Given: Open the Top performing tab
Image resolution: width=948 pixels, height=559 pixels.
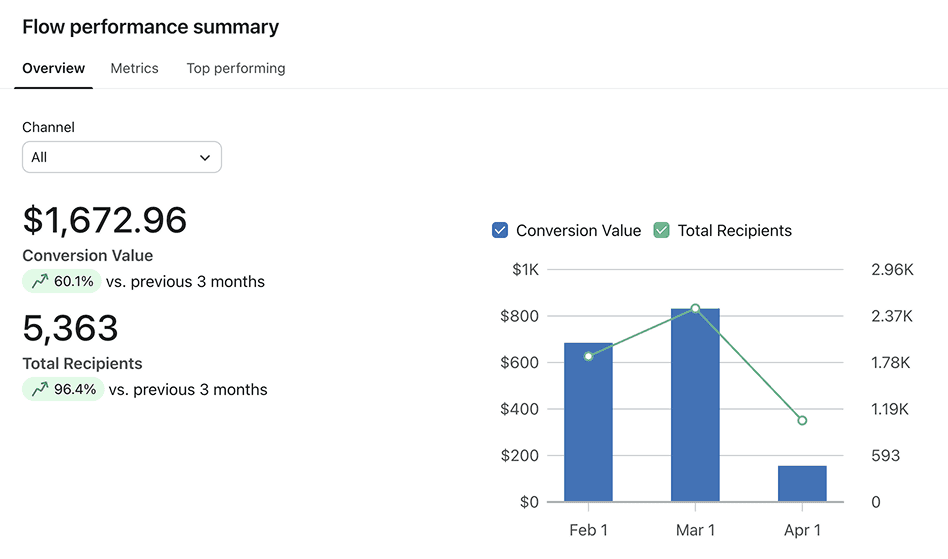Looking at the screenshot, I should click(x=236, y=68).
